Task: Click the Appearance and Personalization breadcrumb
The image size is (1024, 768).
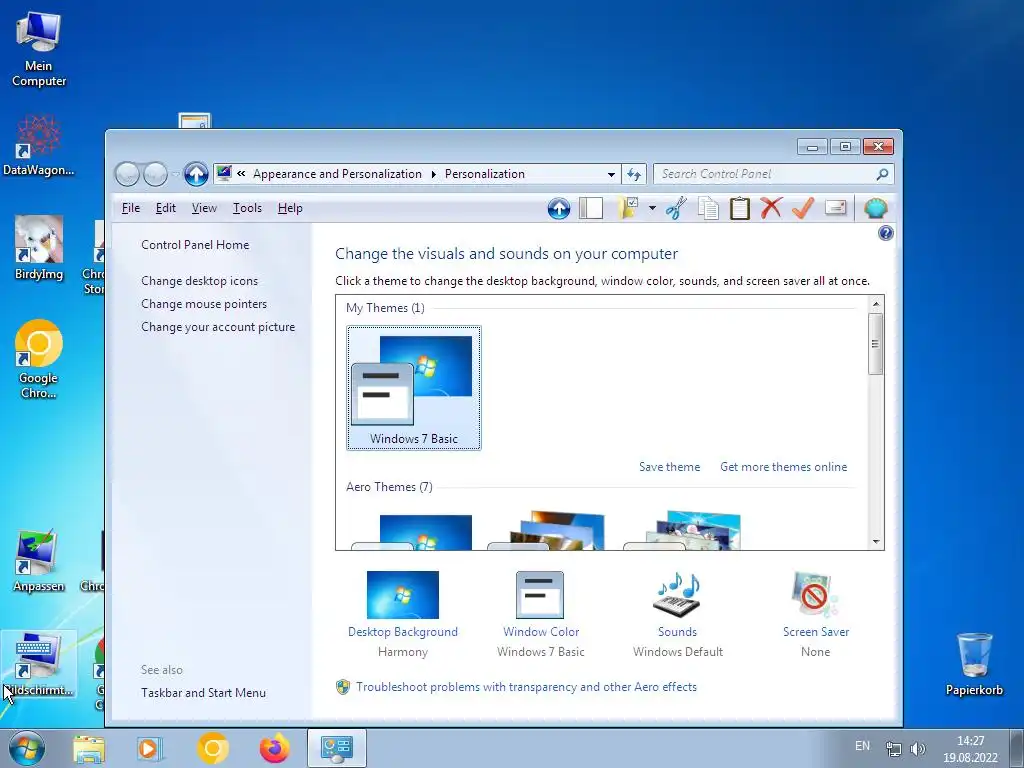Action: (x=337, y=174)
